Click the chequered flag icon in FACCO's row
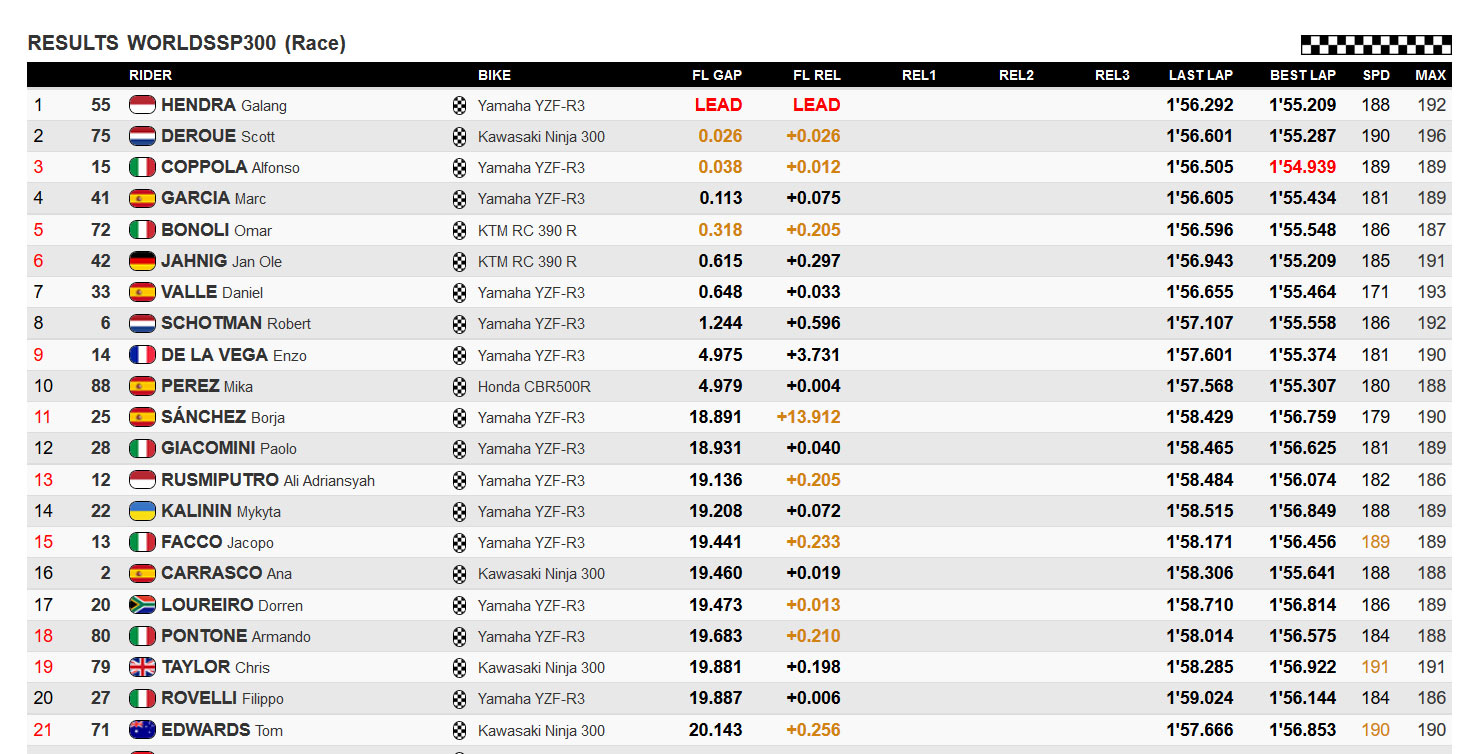 (459, 542)
